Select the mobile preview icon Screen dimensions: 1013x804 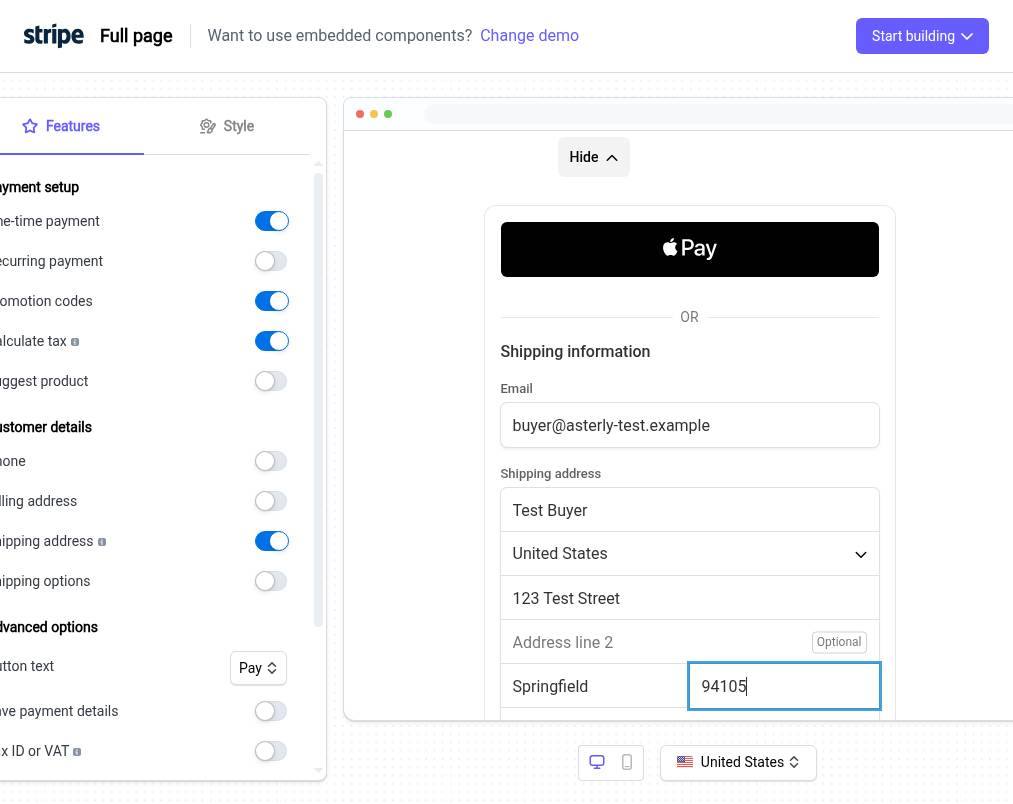coord(627,762)
